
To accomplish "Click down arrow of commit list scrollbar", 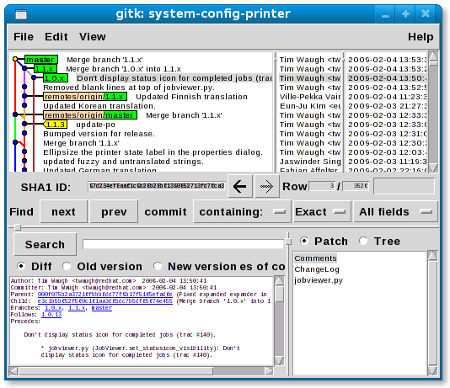I will (x=433, y=168).
